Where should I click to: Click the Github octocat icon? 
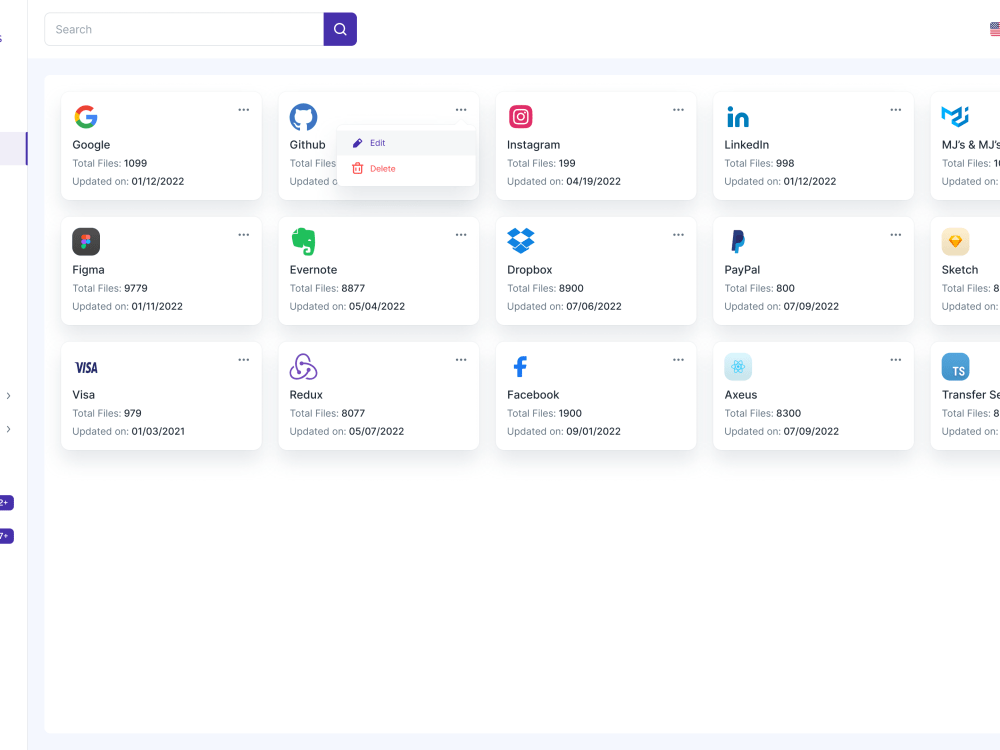click(x=304, y=117)
